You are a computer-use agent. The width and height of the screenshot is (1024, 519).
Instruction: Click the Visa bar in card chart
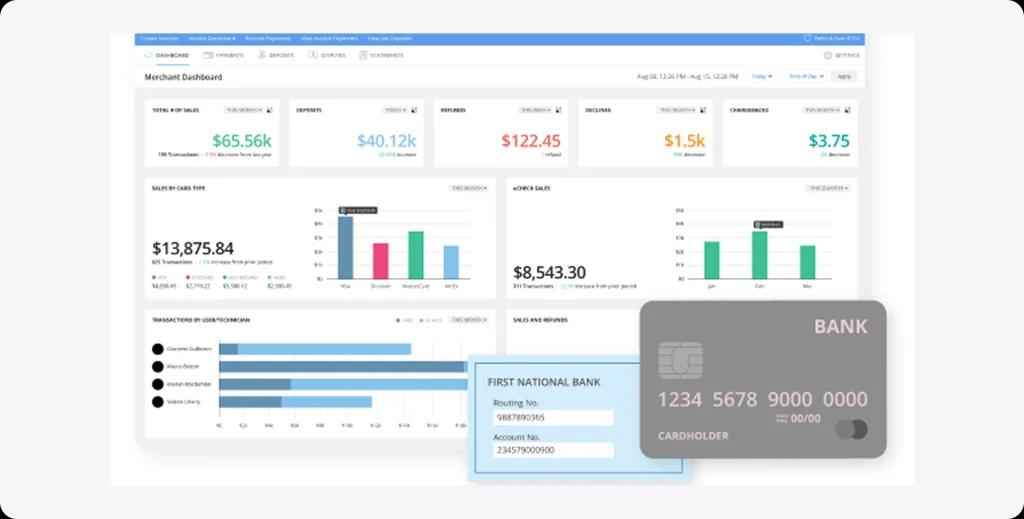[x=345, y=248]
